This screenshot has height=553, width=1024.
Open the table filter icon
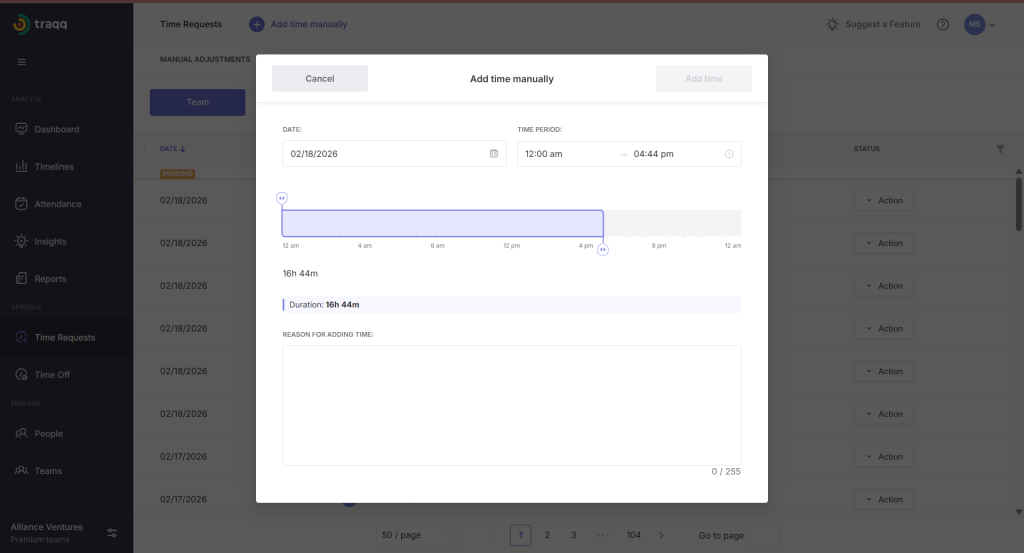pyautogui.click(x=1000, y=149)
